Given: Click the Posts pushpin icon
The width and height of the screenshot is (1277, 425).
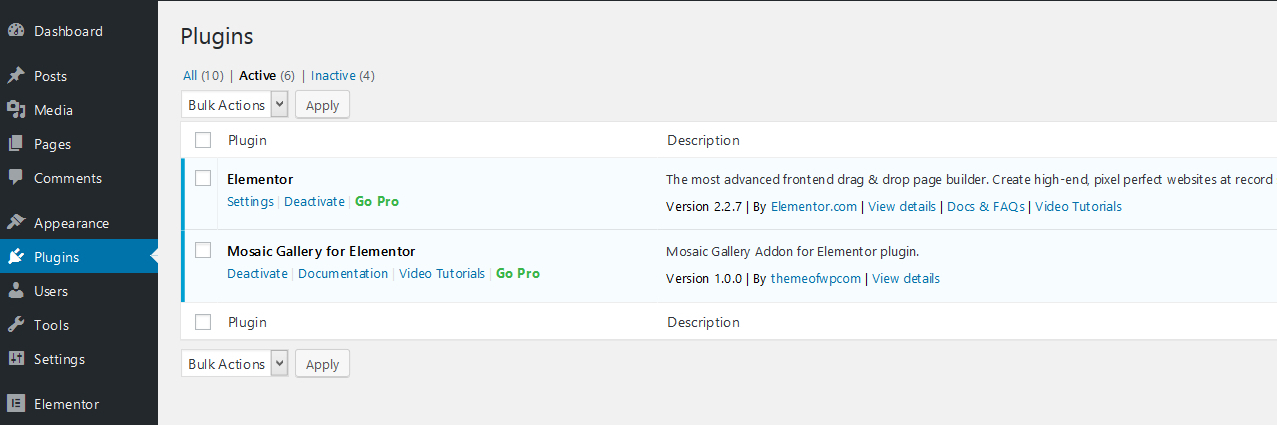Looking at the screenshot, I should (x=16, y=76).
